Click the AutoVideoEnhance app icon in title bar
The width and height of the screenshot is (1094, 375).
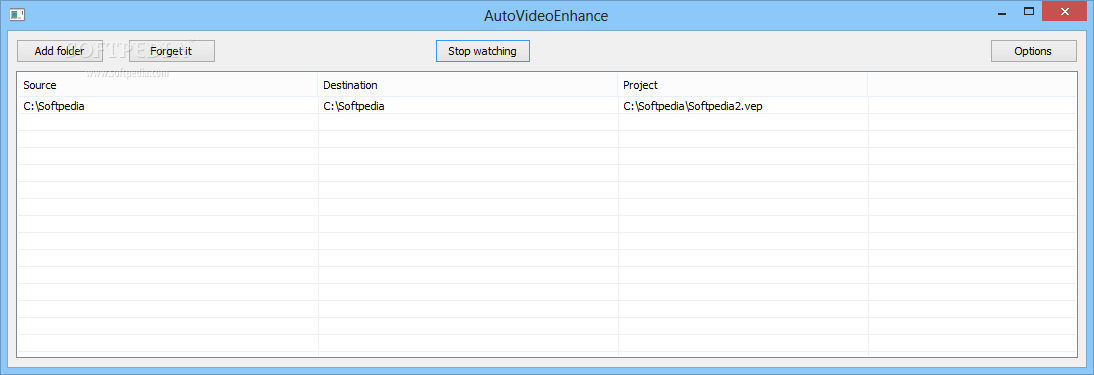(x=17, y=14)
